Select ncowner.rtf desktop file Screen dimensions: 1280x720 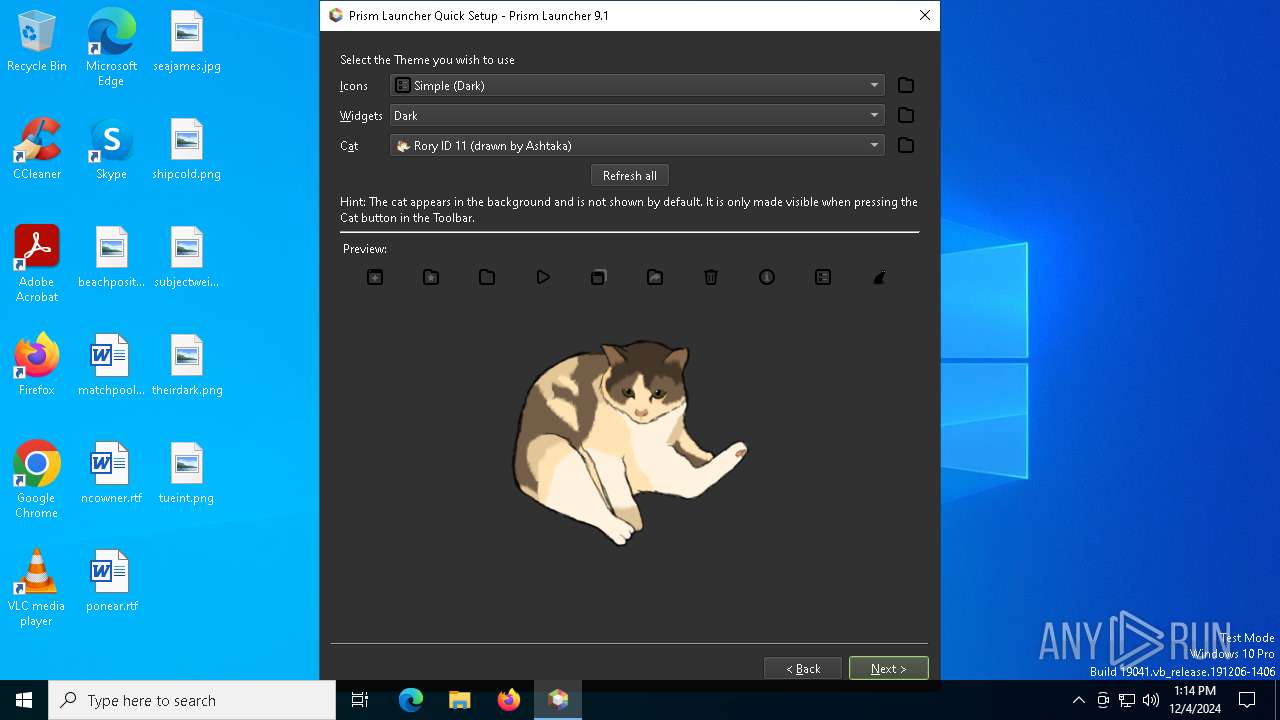(111, 474)
